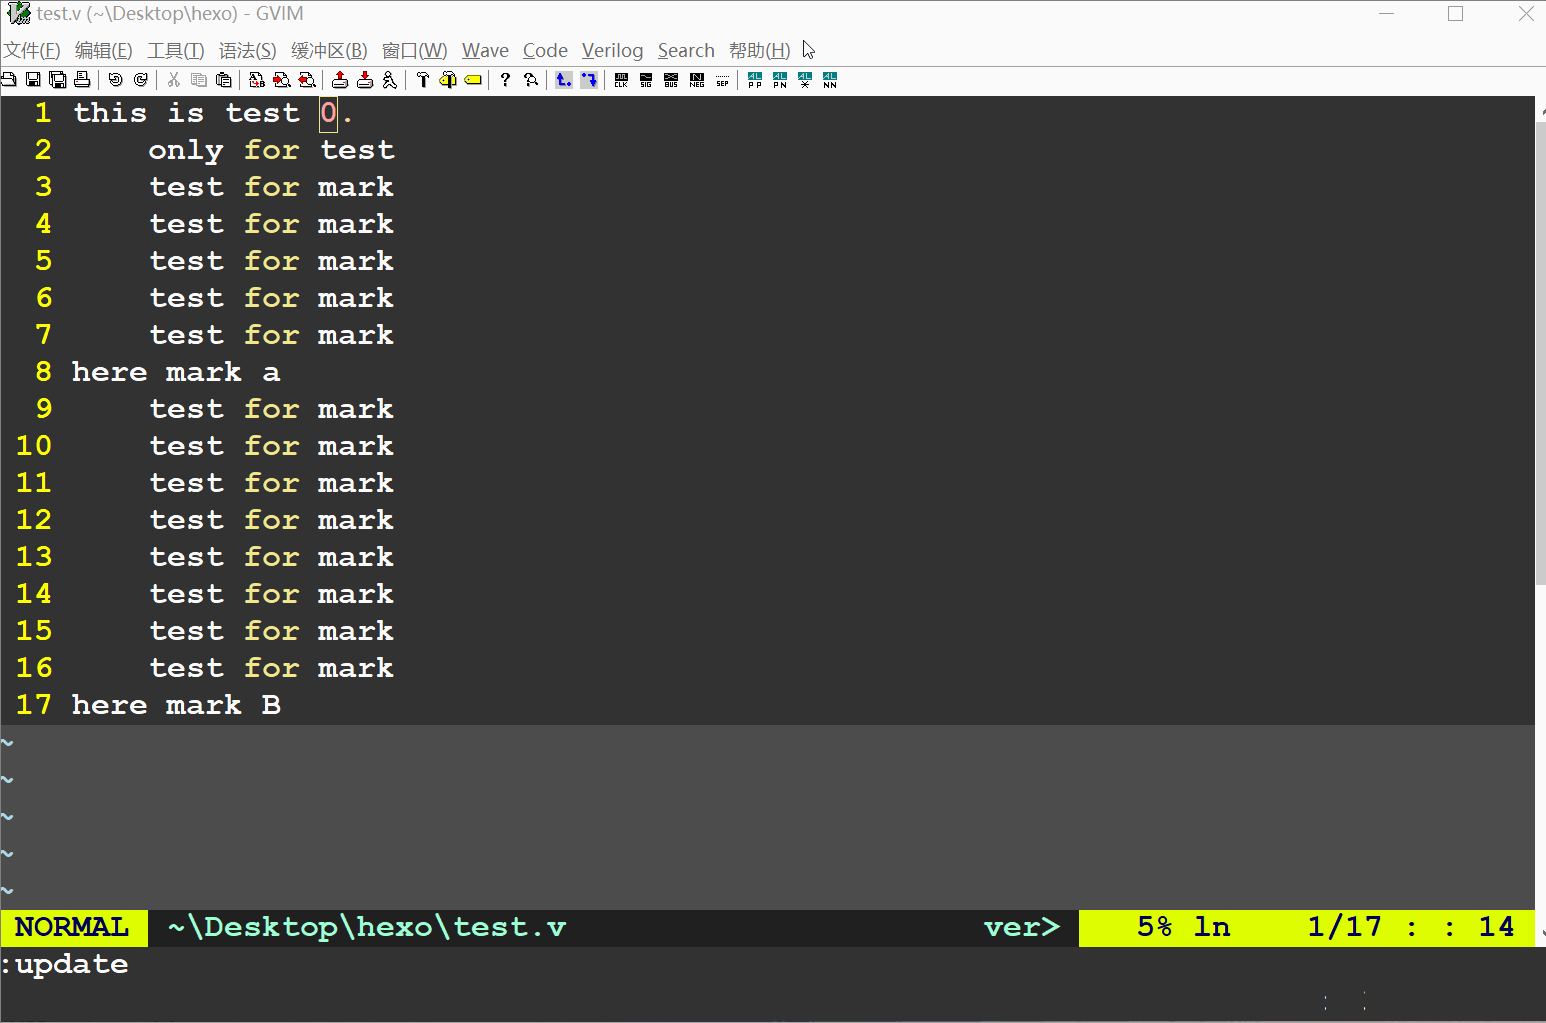
Task: Open Find and Replace (A→B) icon
Action: 257,80
